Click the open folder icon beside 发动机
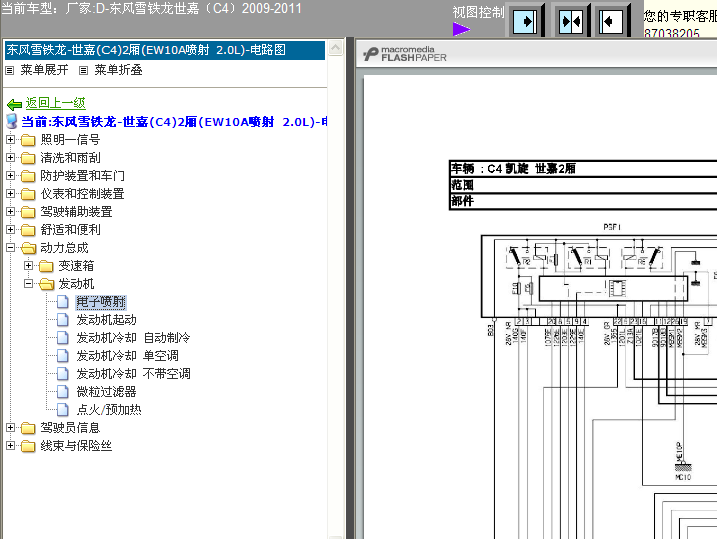717x539 pixels. [x=46, y=284]
